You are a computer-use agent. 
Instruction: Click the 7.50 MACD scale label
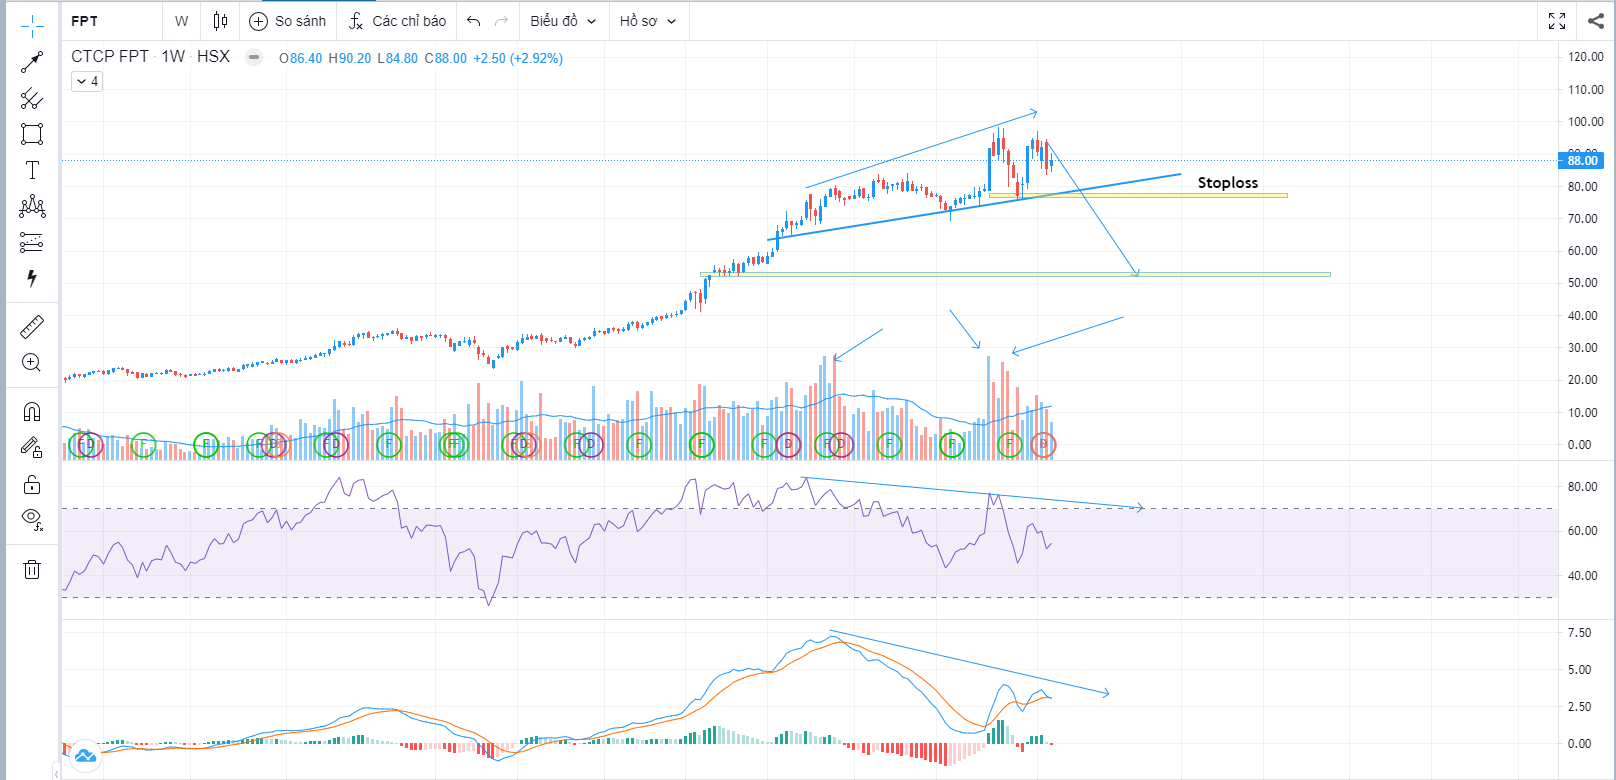click(x=1580, y=633)
